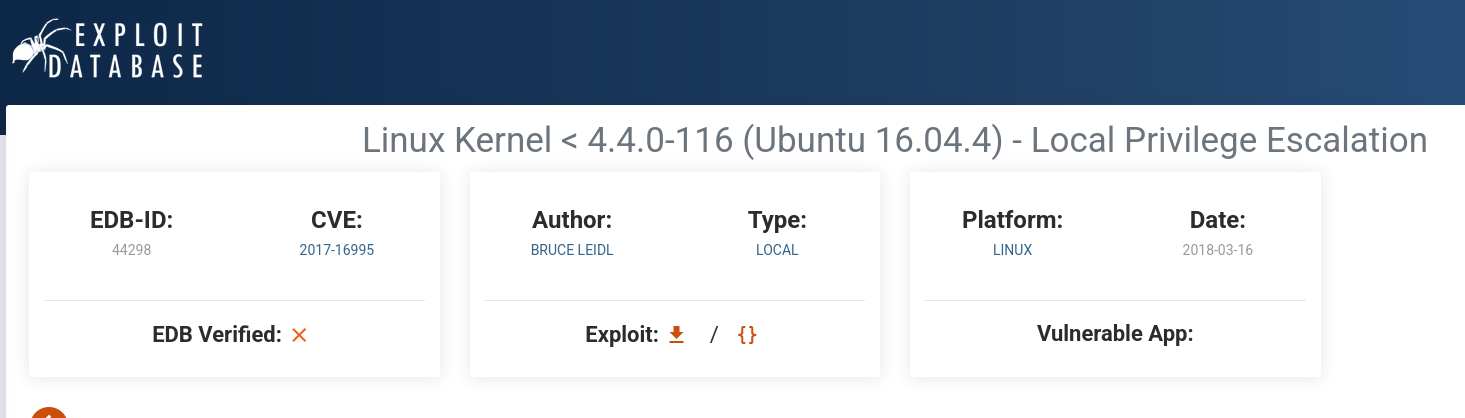The height and width of the screenshot is (418, 1465).
Task: Click the "Author:" heading
Action: pos(572,220)
